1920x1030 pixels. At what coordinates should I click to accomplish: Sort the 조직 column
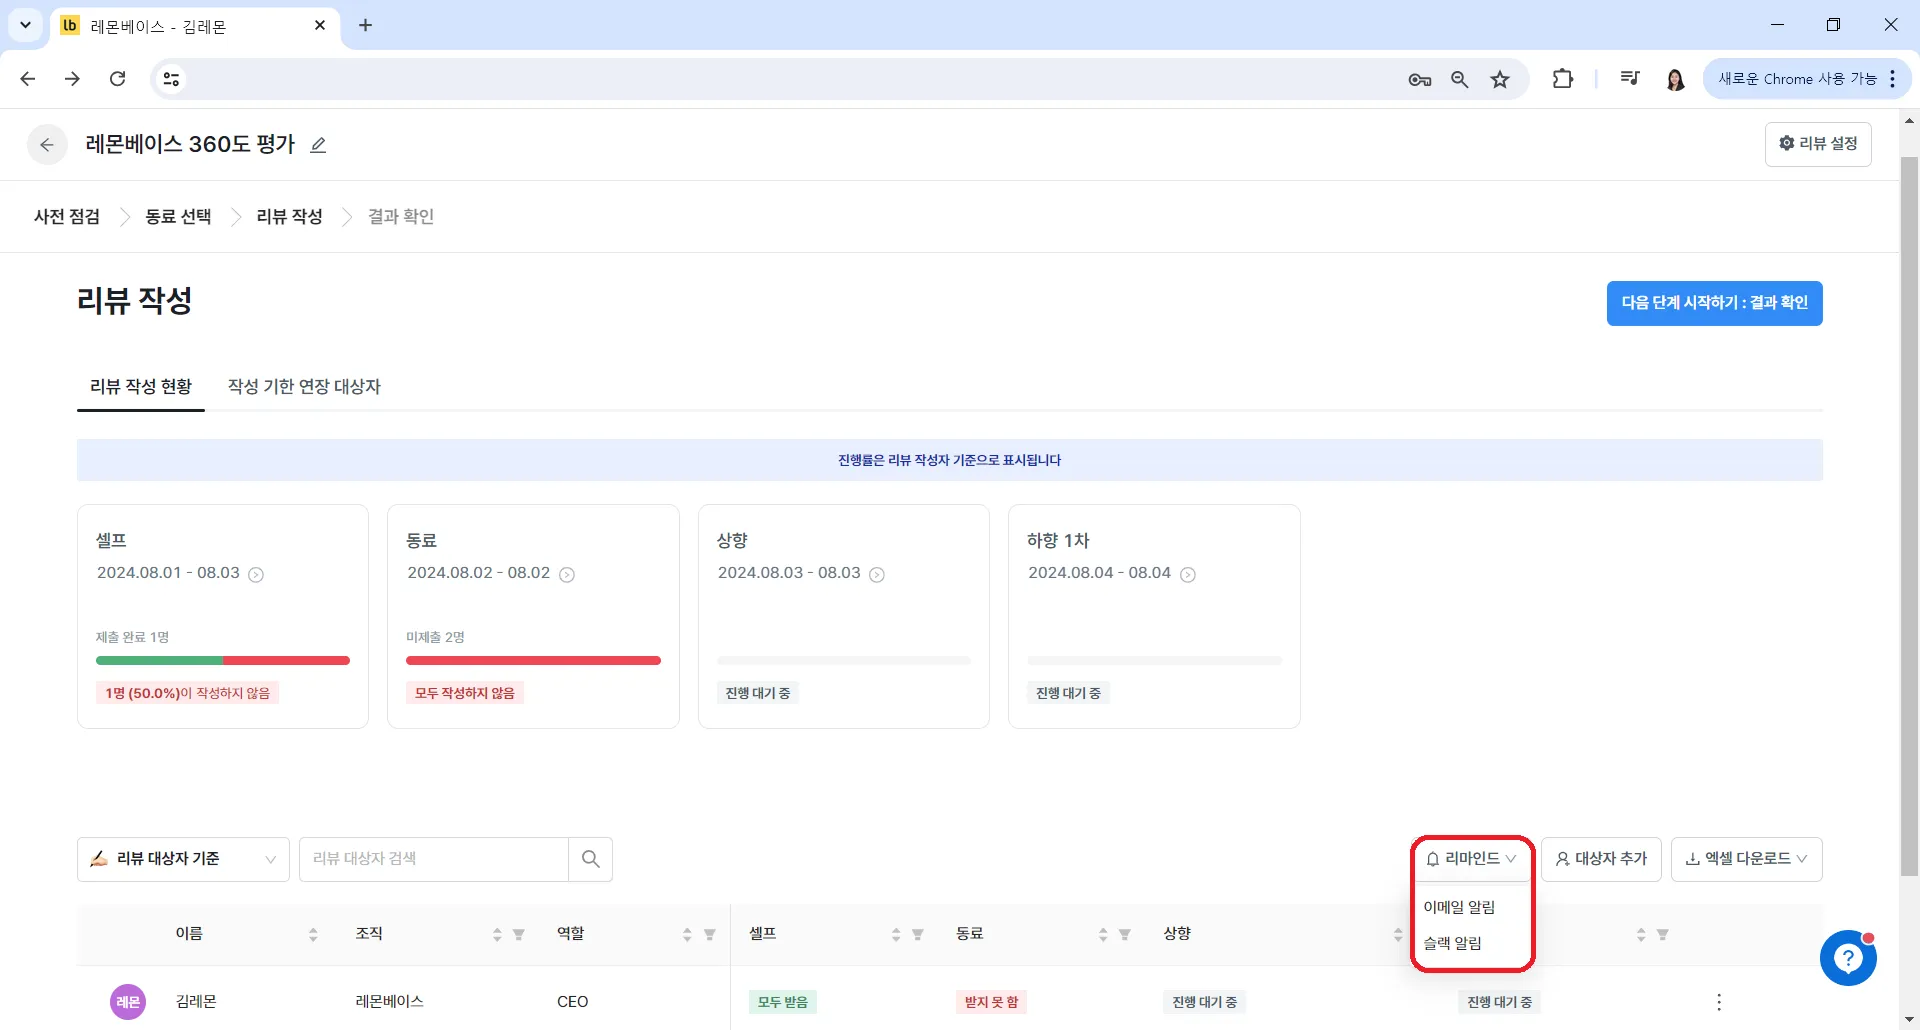[x=497, y=934]
